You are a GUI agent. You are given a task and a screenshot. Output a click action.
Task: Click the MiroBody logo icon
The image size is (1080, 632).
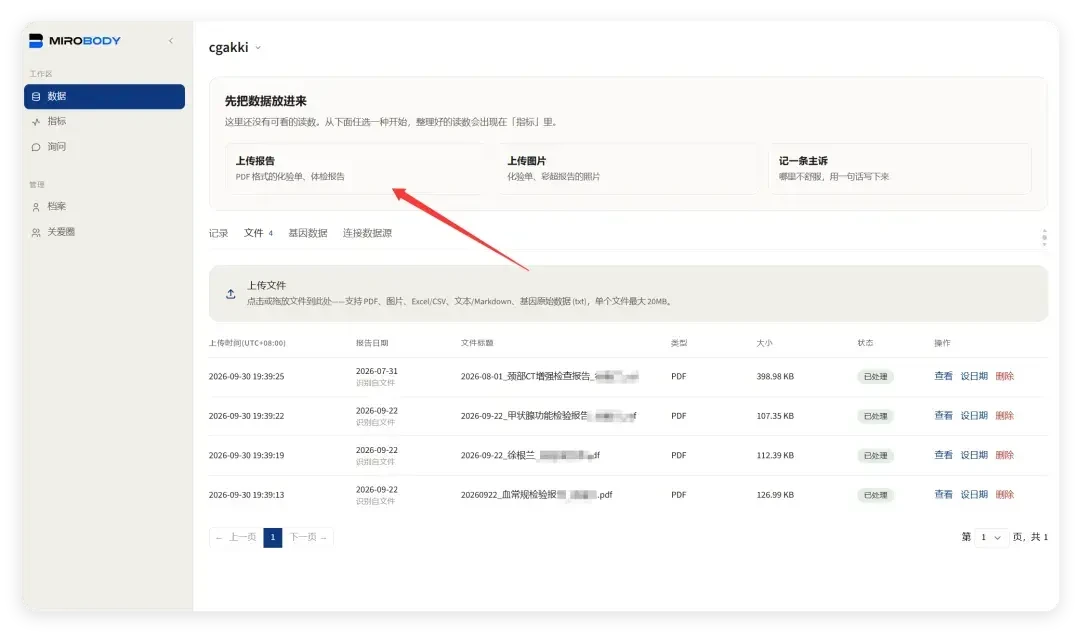(x=36, y=41)
